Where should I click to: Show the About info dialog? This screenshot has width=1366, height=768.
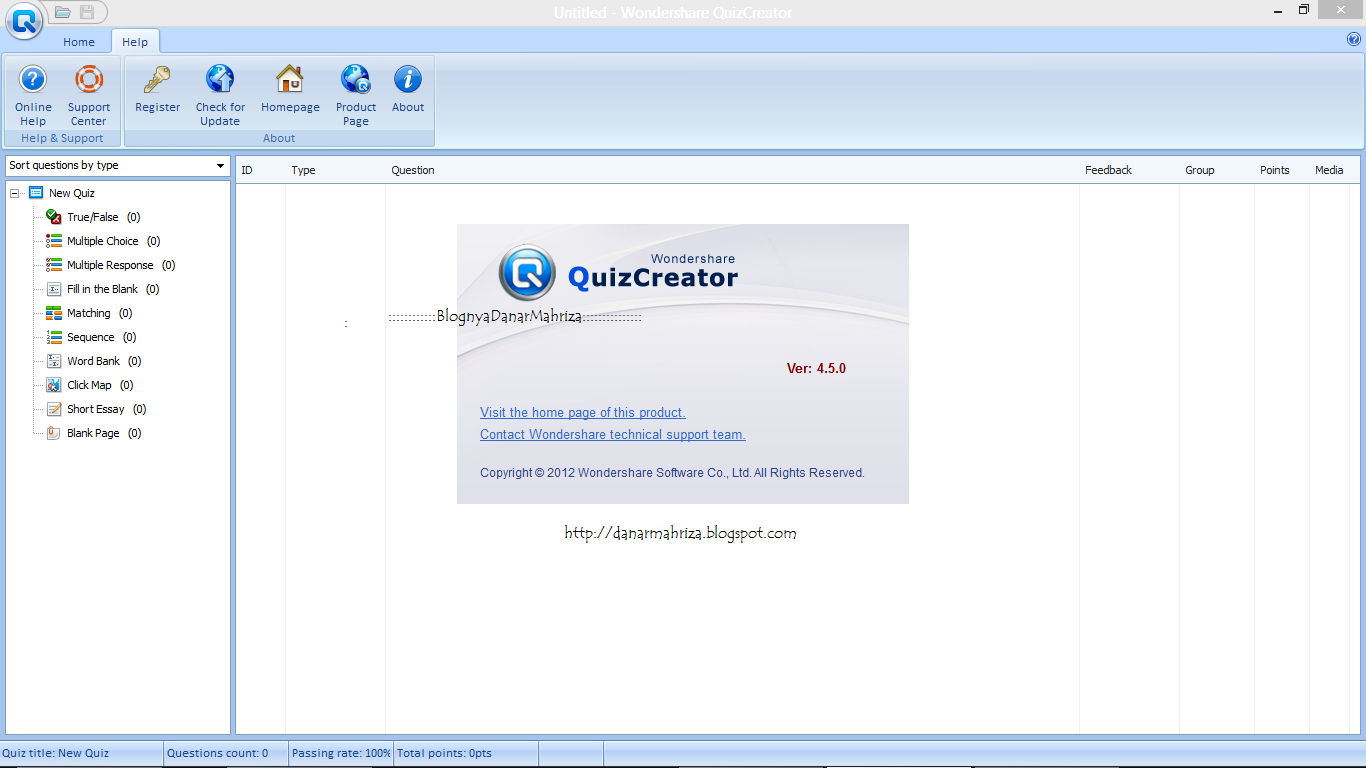(x=408, y=90)
